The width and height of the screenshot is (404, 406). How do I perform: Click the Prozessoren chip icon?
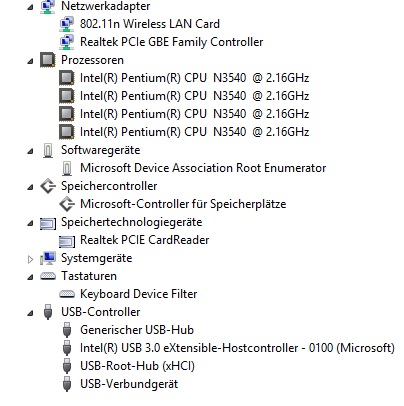(48, 60)
